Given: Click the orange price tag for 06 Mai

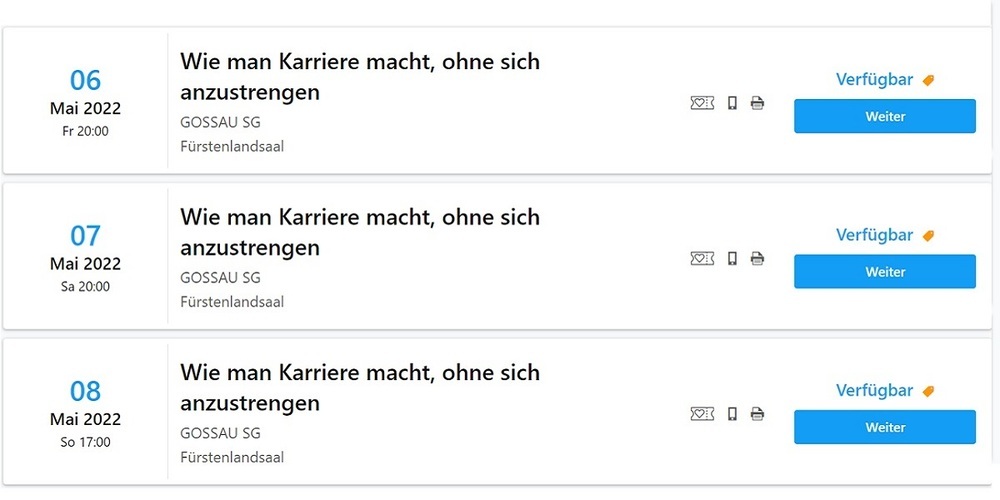Looking at the screenshot, I should [x=928, y=80].
